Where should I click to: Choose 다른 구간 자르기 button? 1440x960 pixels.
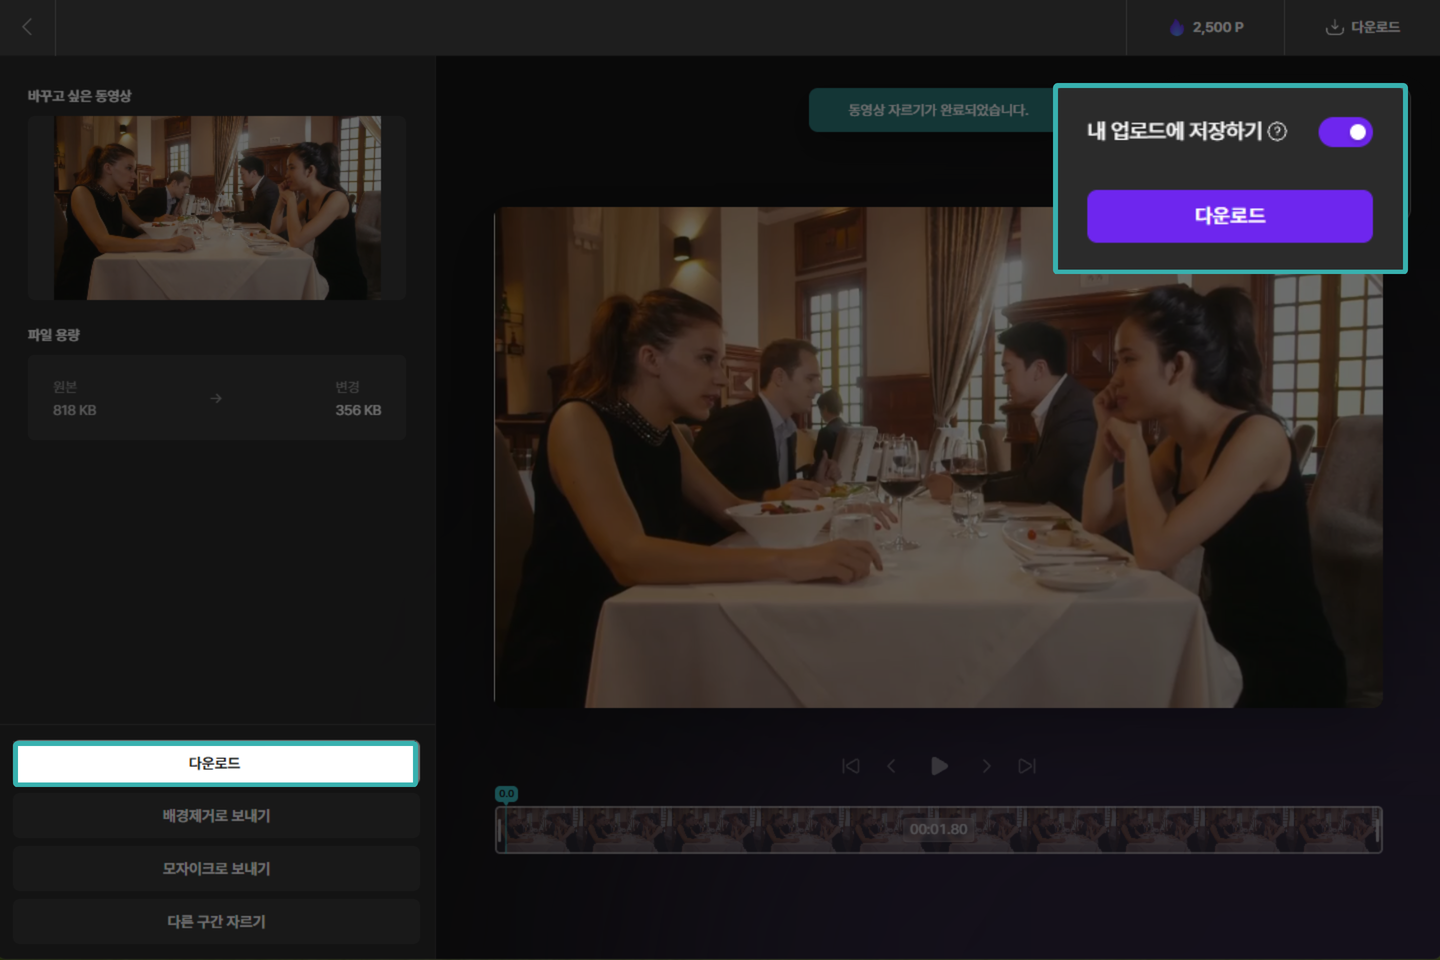216,922
